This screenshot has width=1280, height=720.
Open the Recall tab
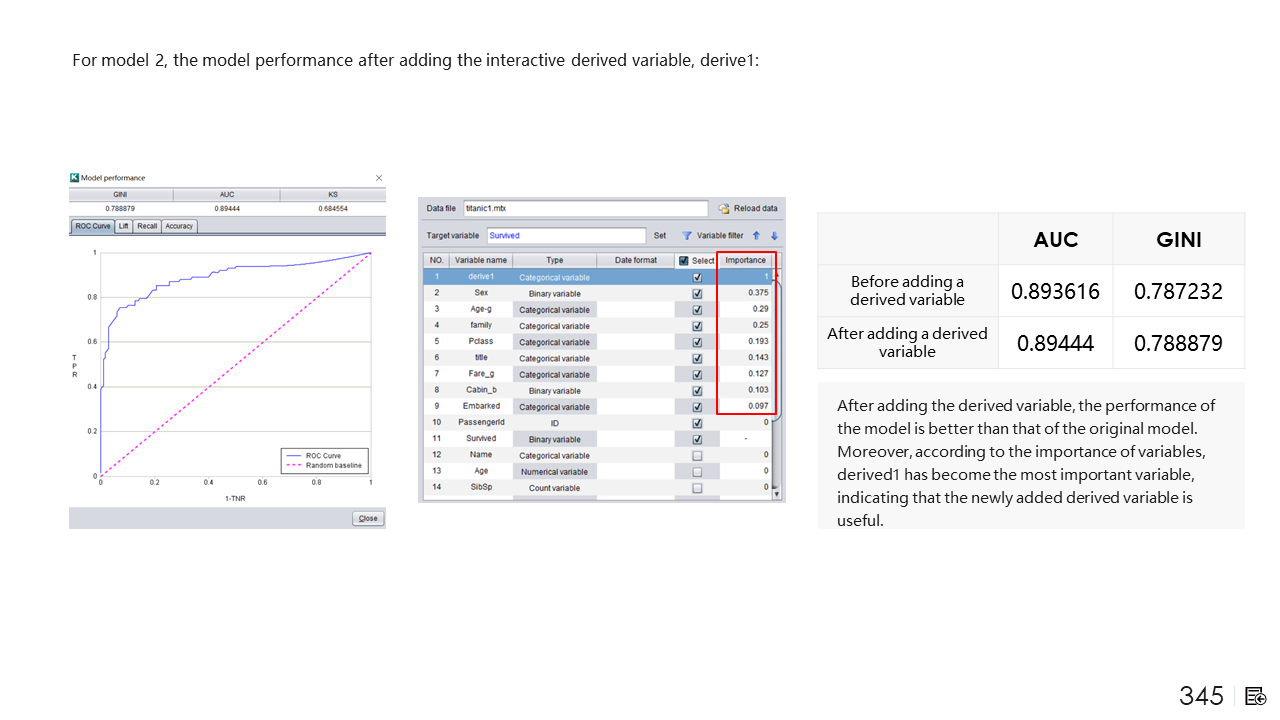(147, 227)
